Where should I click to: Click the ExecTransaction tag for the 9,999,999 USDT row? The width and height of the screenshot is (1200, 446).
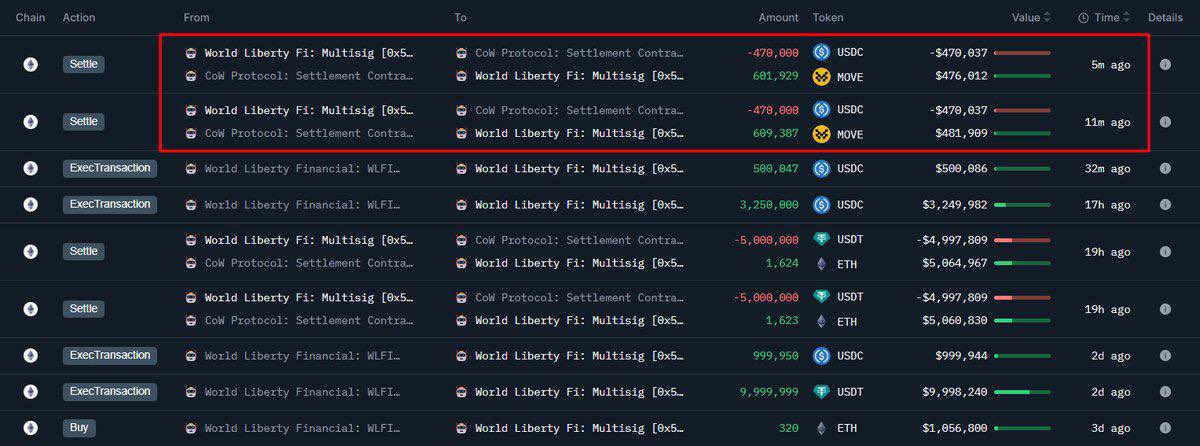(110, 391)
